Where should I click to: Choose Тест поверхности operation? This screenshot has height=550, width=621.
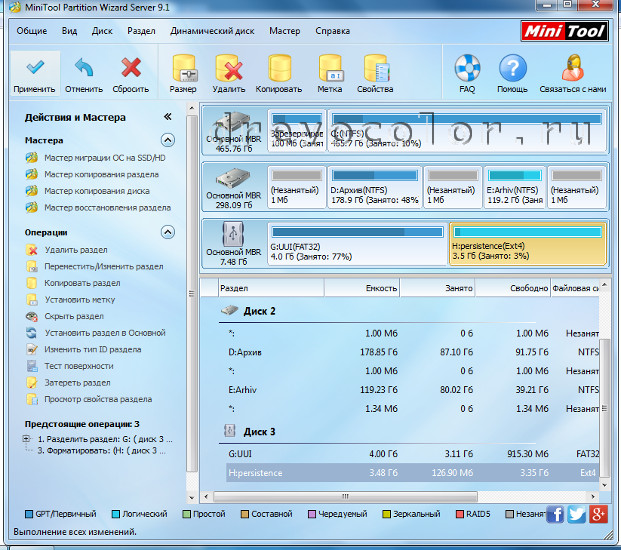point(69,366)
